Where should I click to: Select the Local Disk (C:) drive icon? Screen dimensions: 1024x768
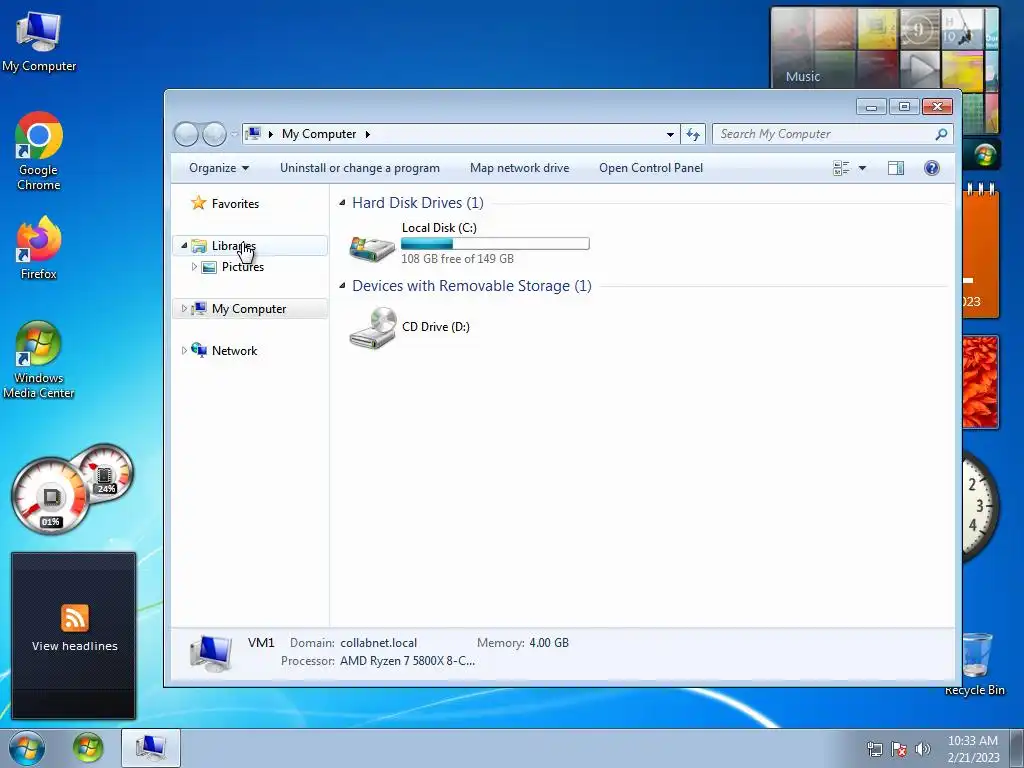pos(372,248)
